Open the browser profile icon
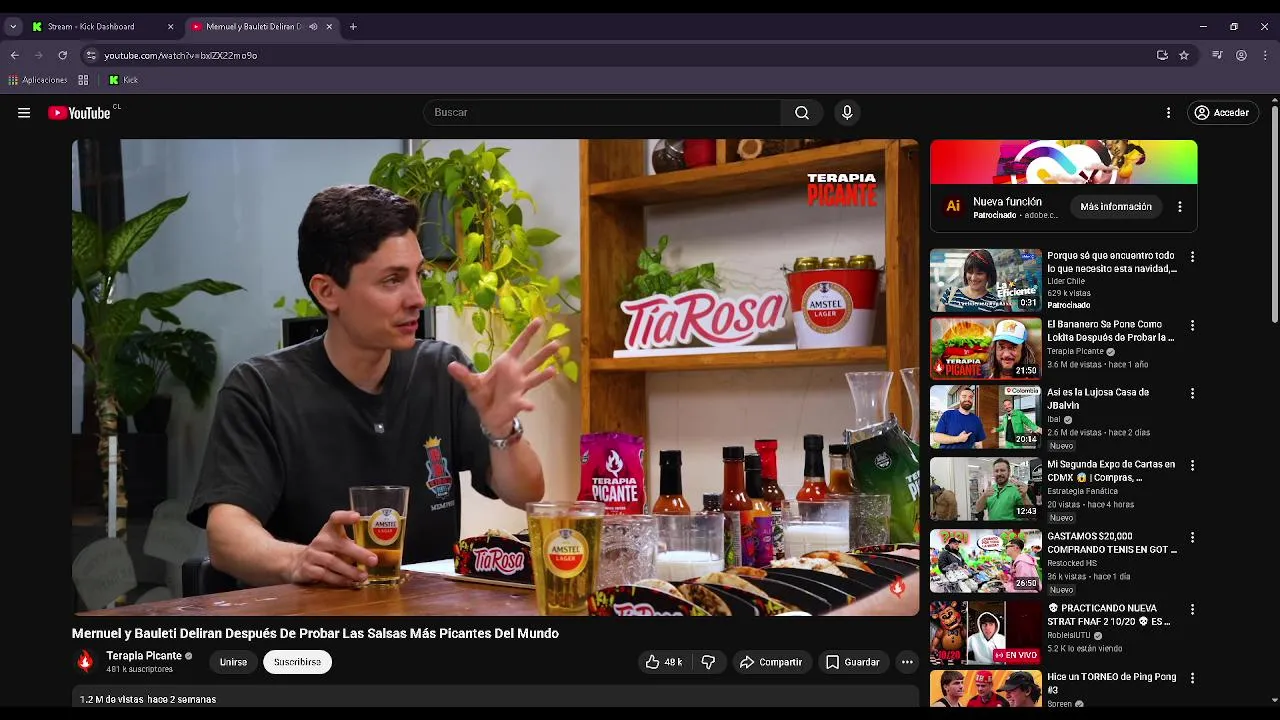This screenshot has width=1280, height=720. click(x=1241, y=55)
